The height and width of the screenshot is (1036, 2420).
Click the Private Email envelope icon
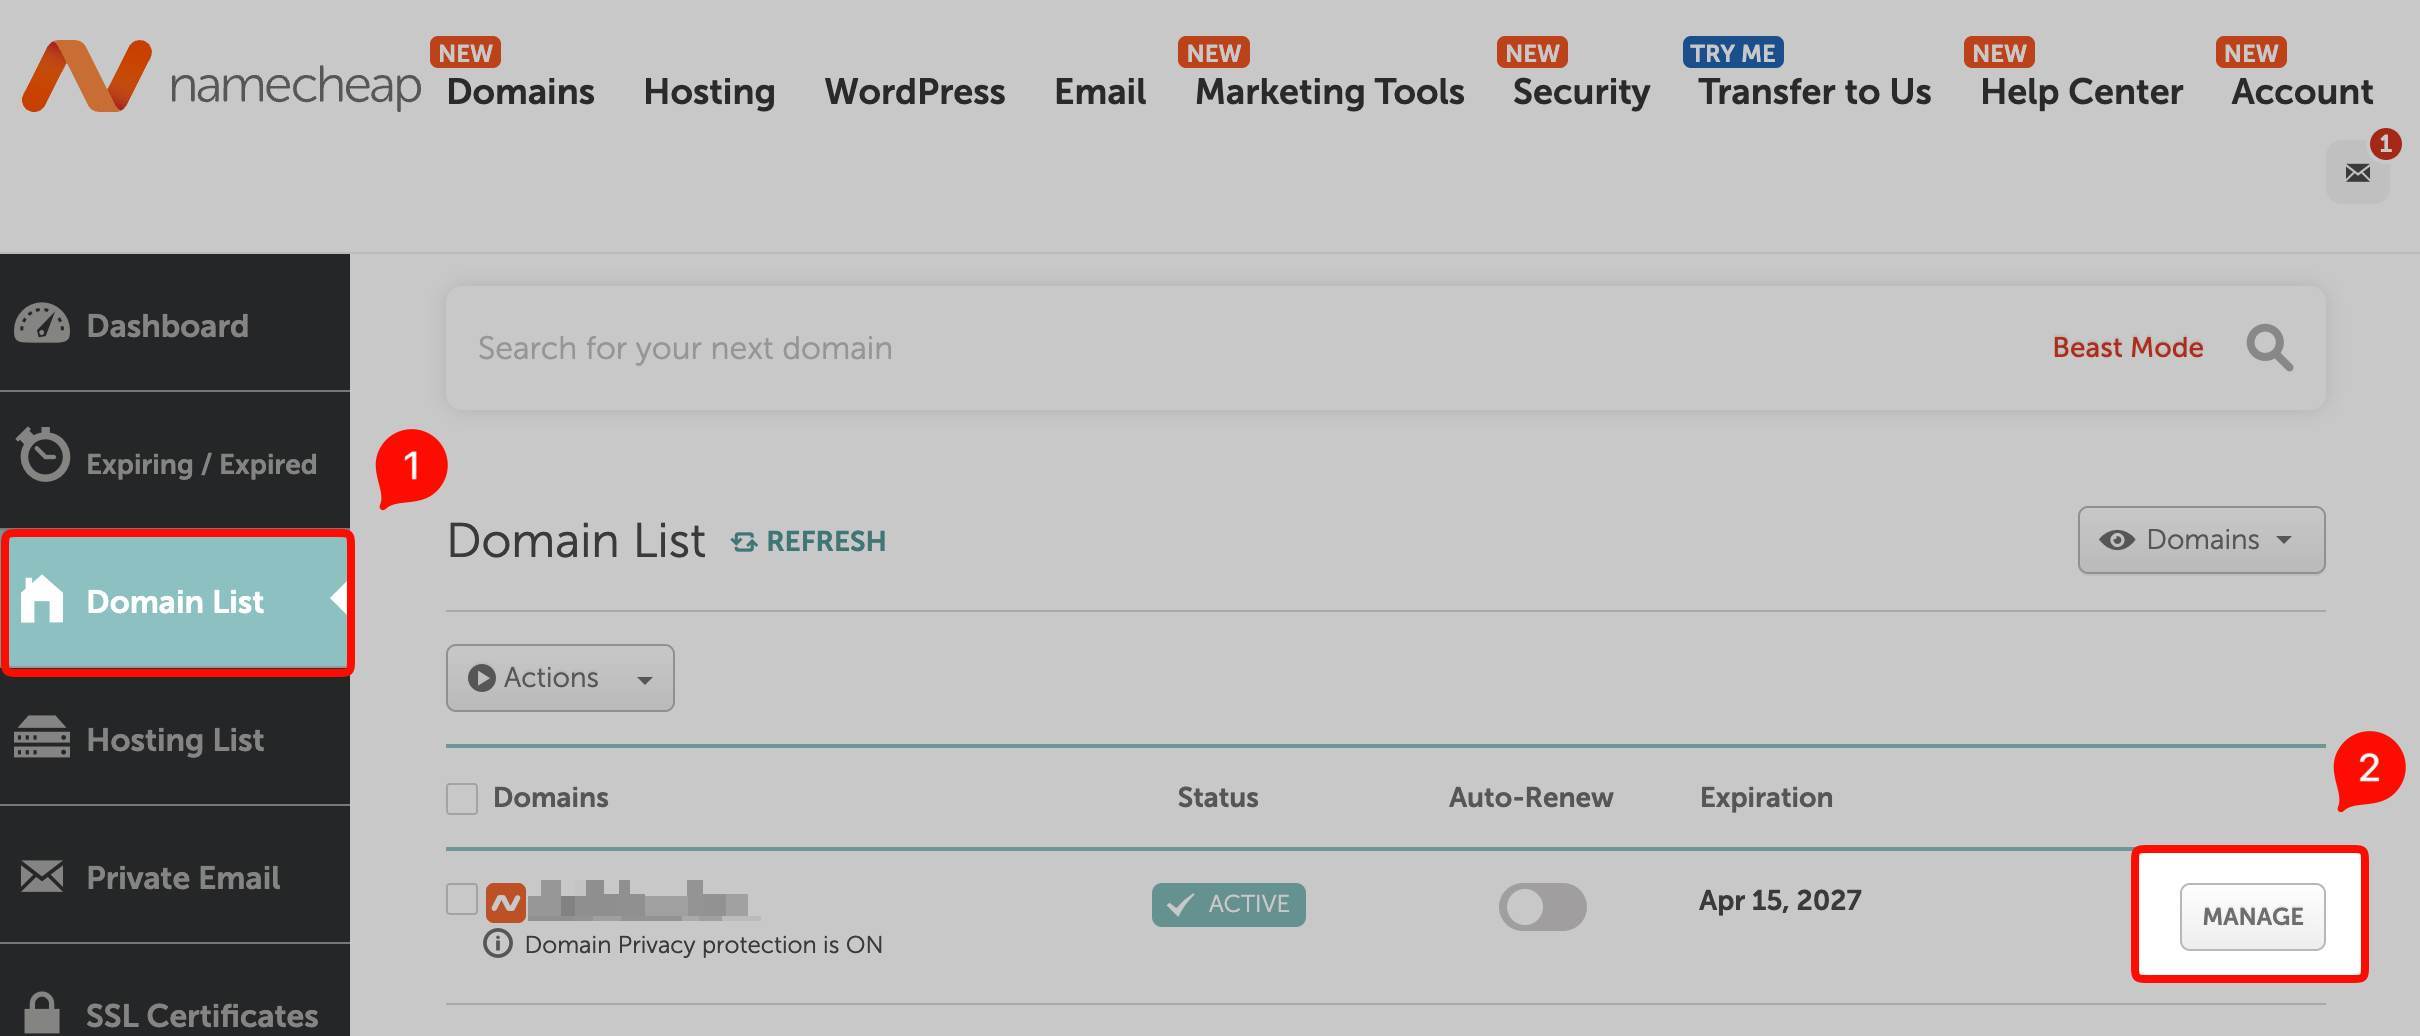(42, 877)
